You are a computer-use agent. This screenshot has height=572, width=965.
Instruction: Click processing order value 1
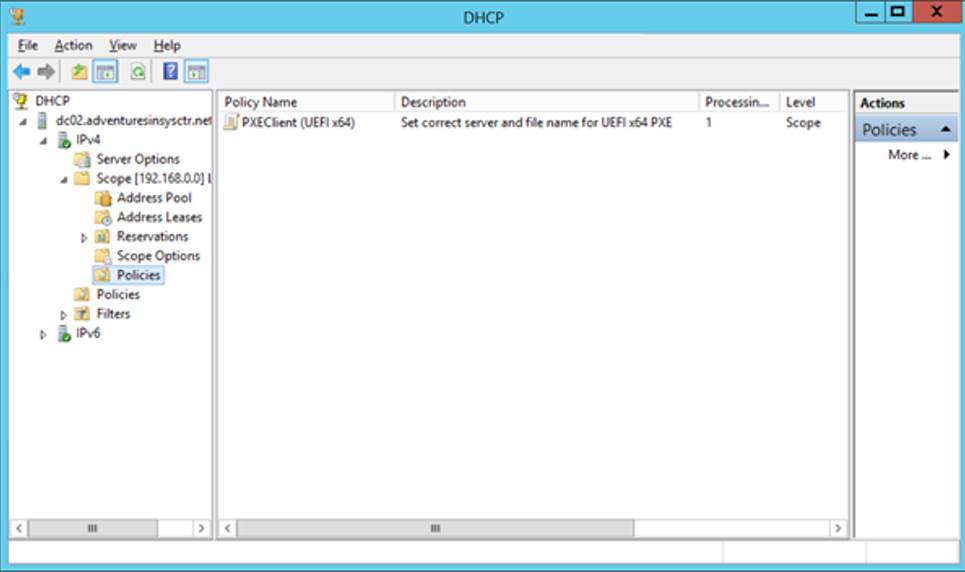tap(708, 123)
